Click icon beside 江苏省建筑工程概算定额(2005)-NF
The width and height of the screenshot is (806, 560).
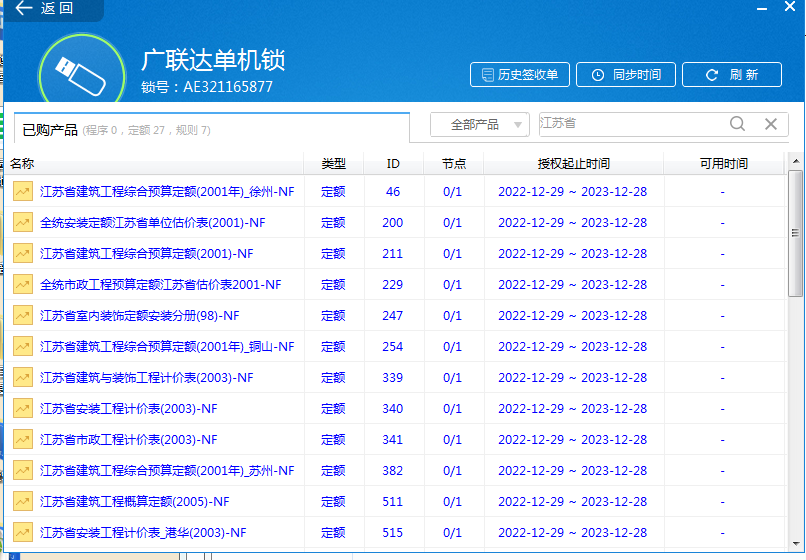[23, 501]
